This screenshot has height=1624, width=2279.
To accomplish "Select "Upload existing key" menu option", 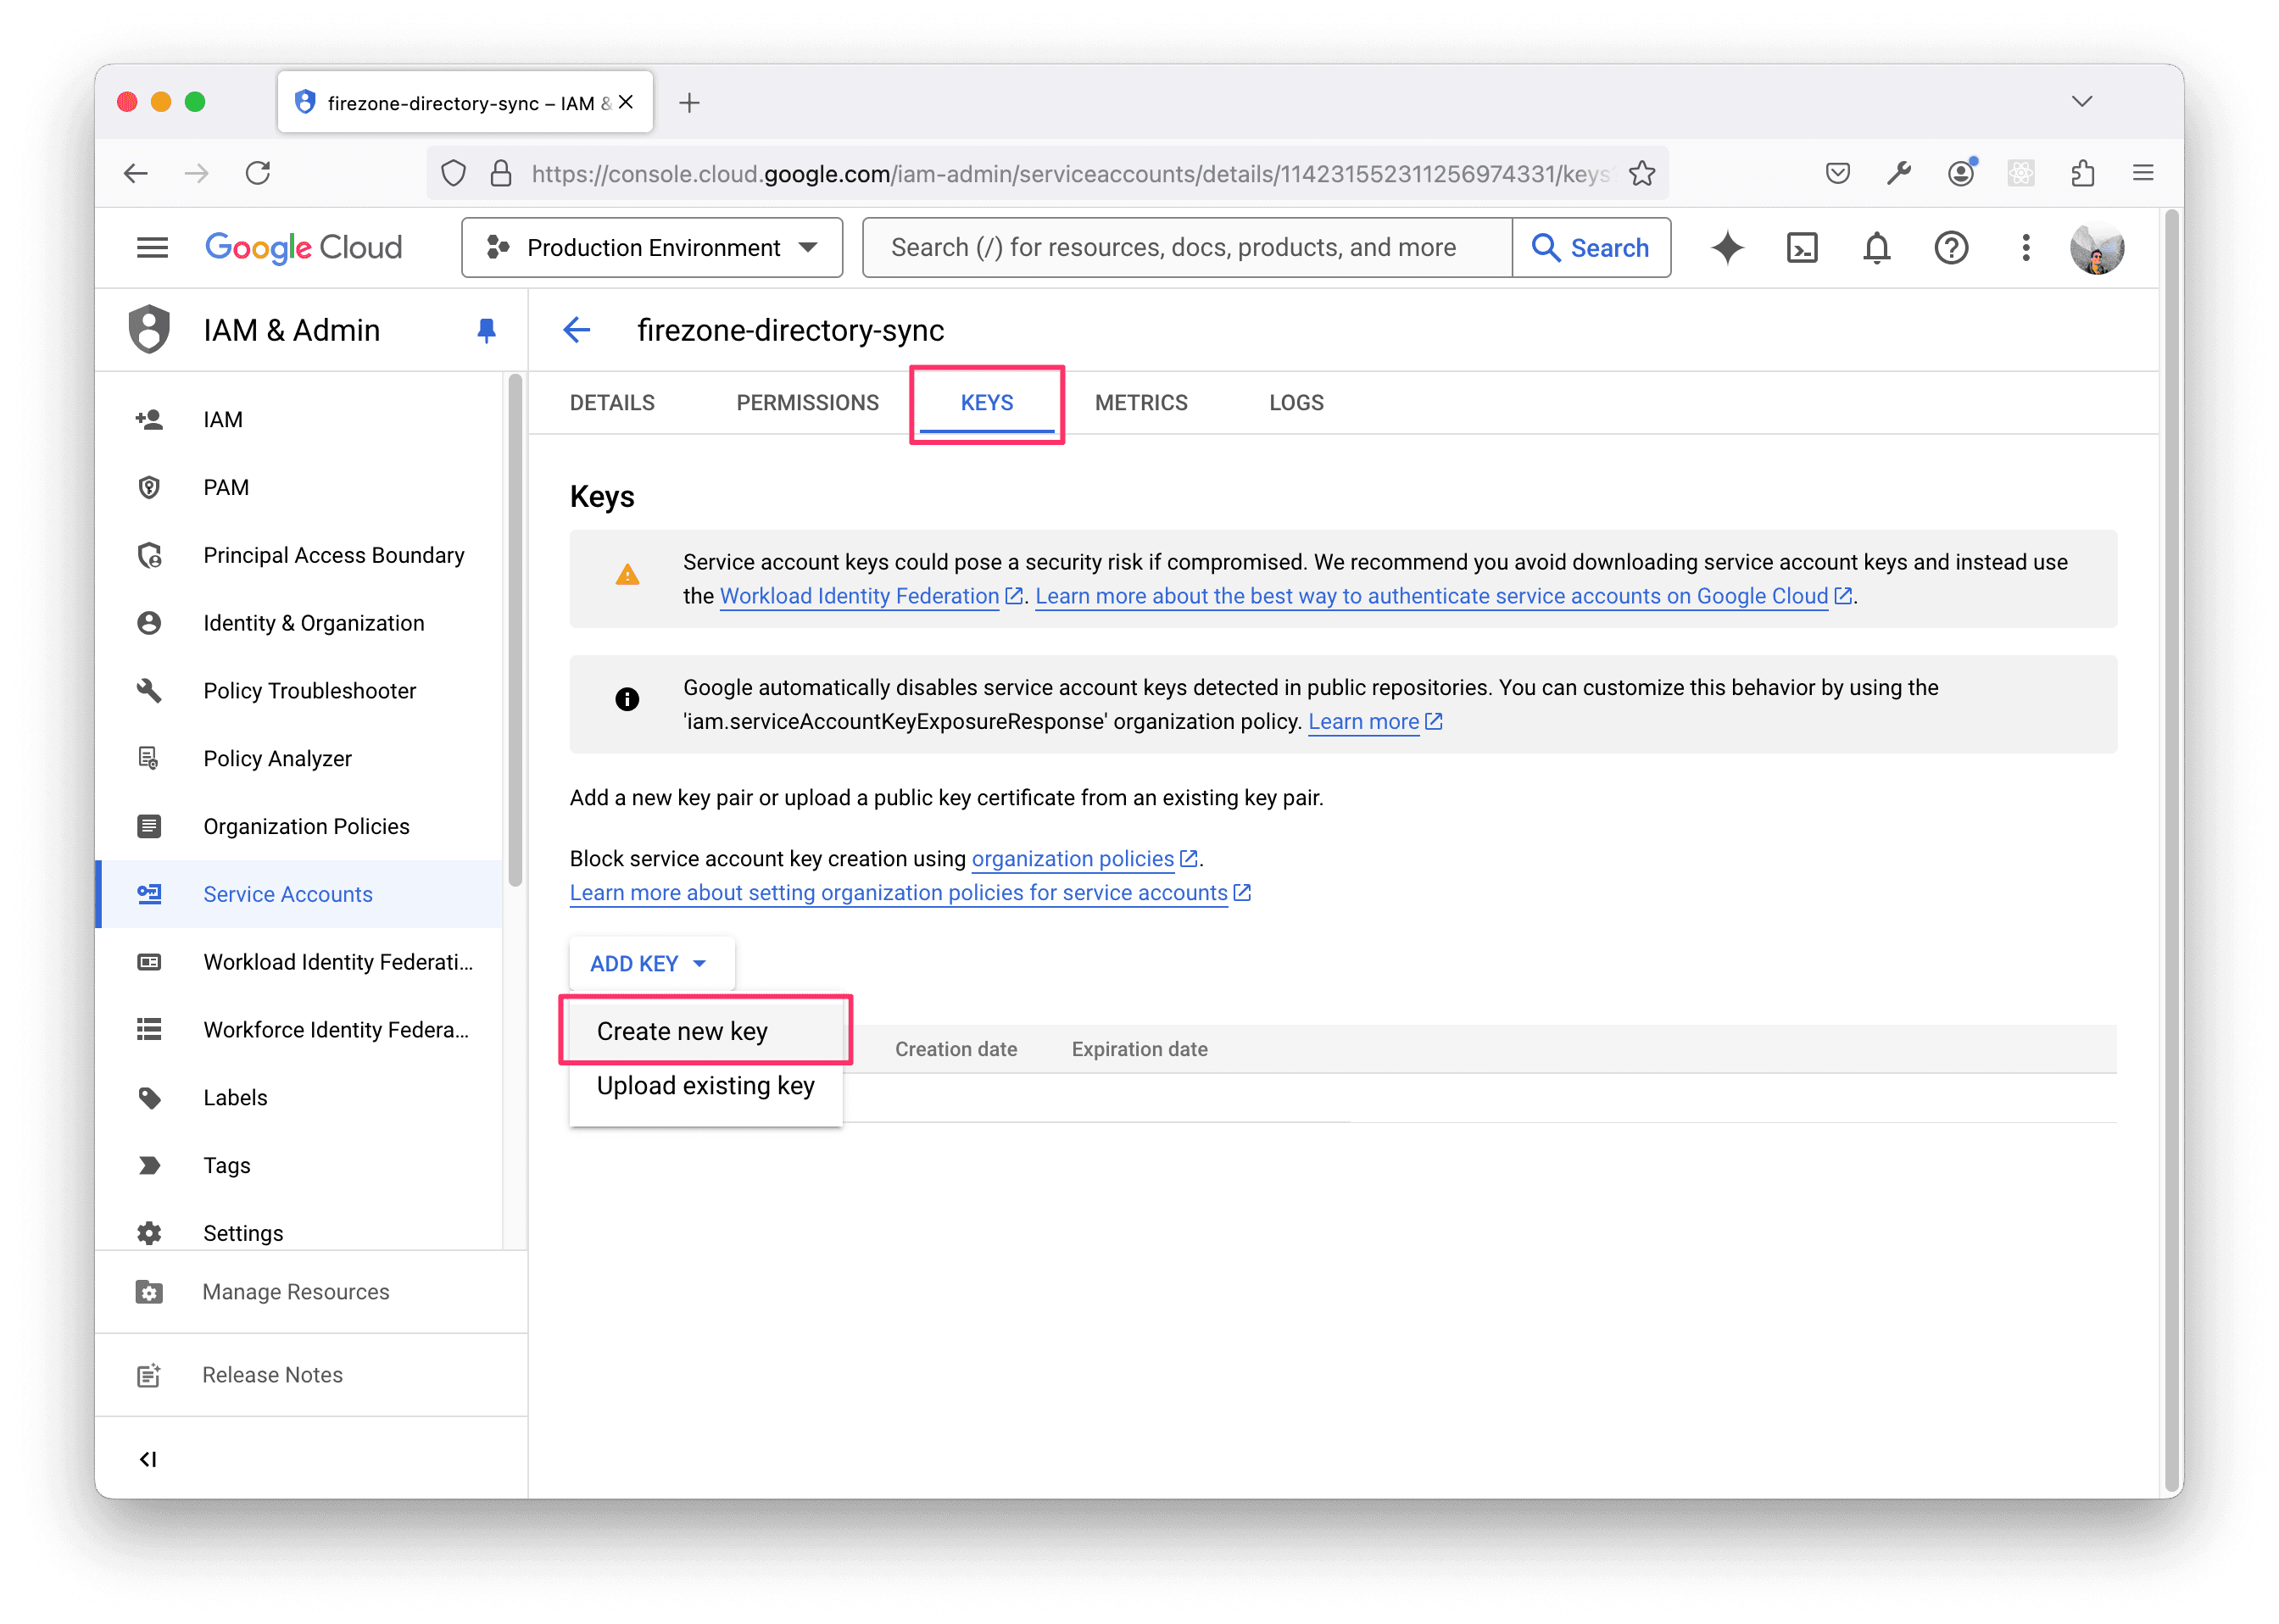I will (704, 1085).
